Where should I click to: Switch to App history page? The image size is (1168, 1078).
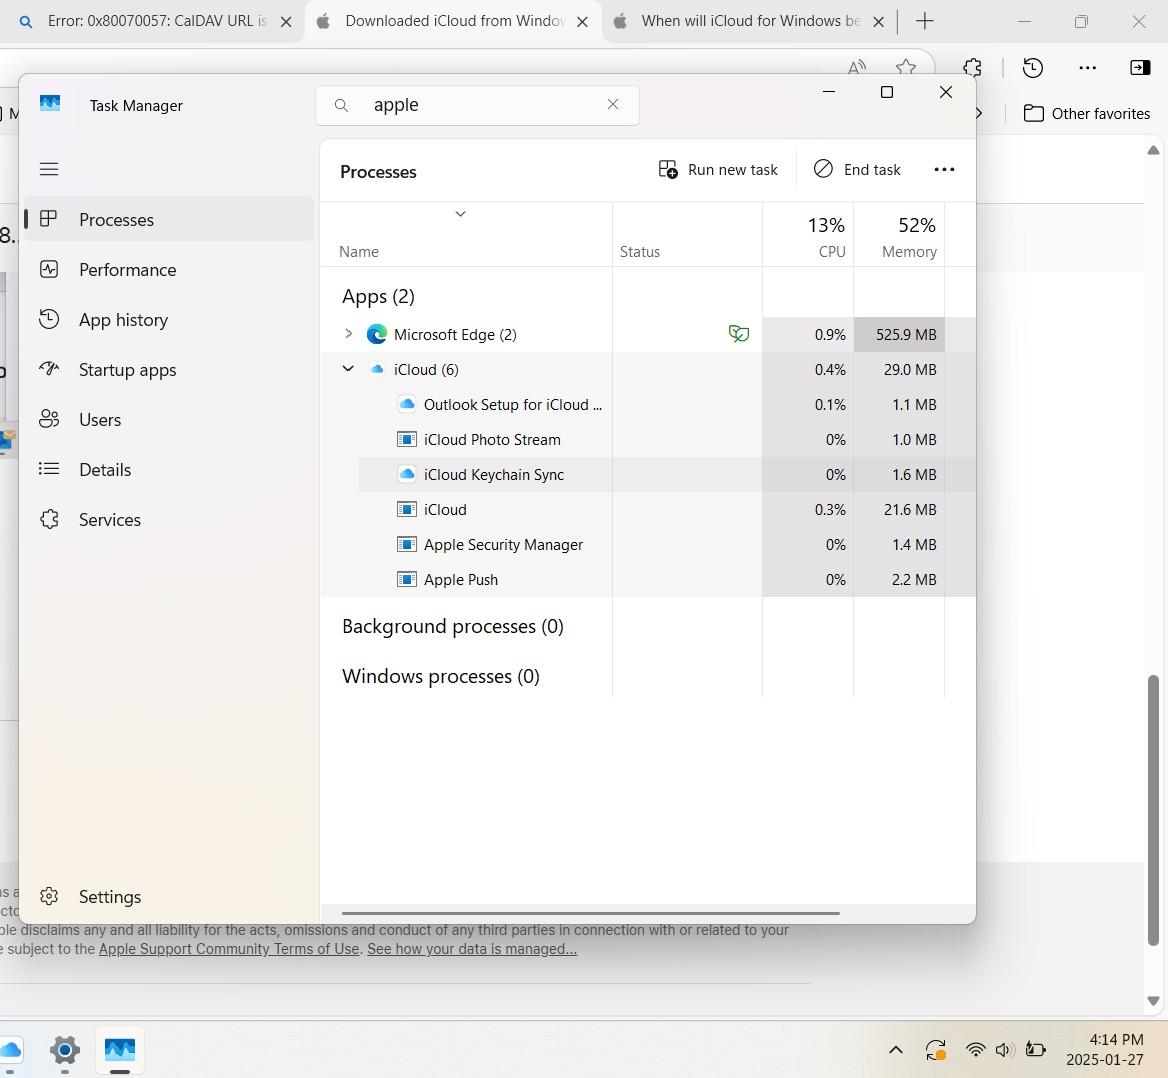click(x=169, y=320)
